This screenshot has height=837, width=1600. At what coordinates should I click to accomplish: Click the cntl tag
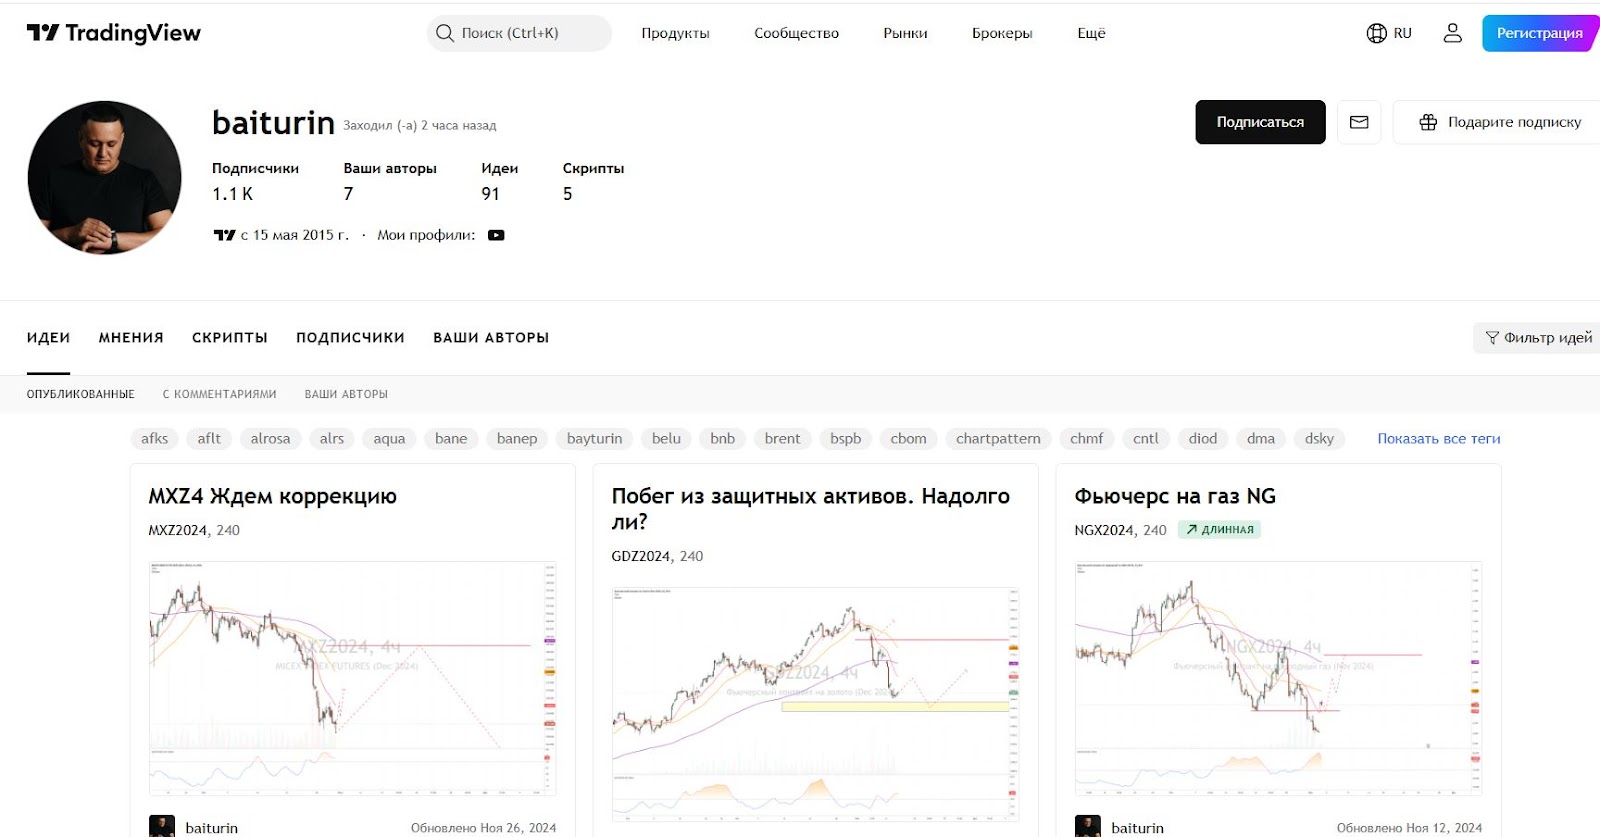click(x=1146, y=438)
